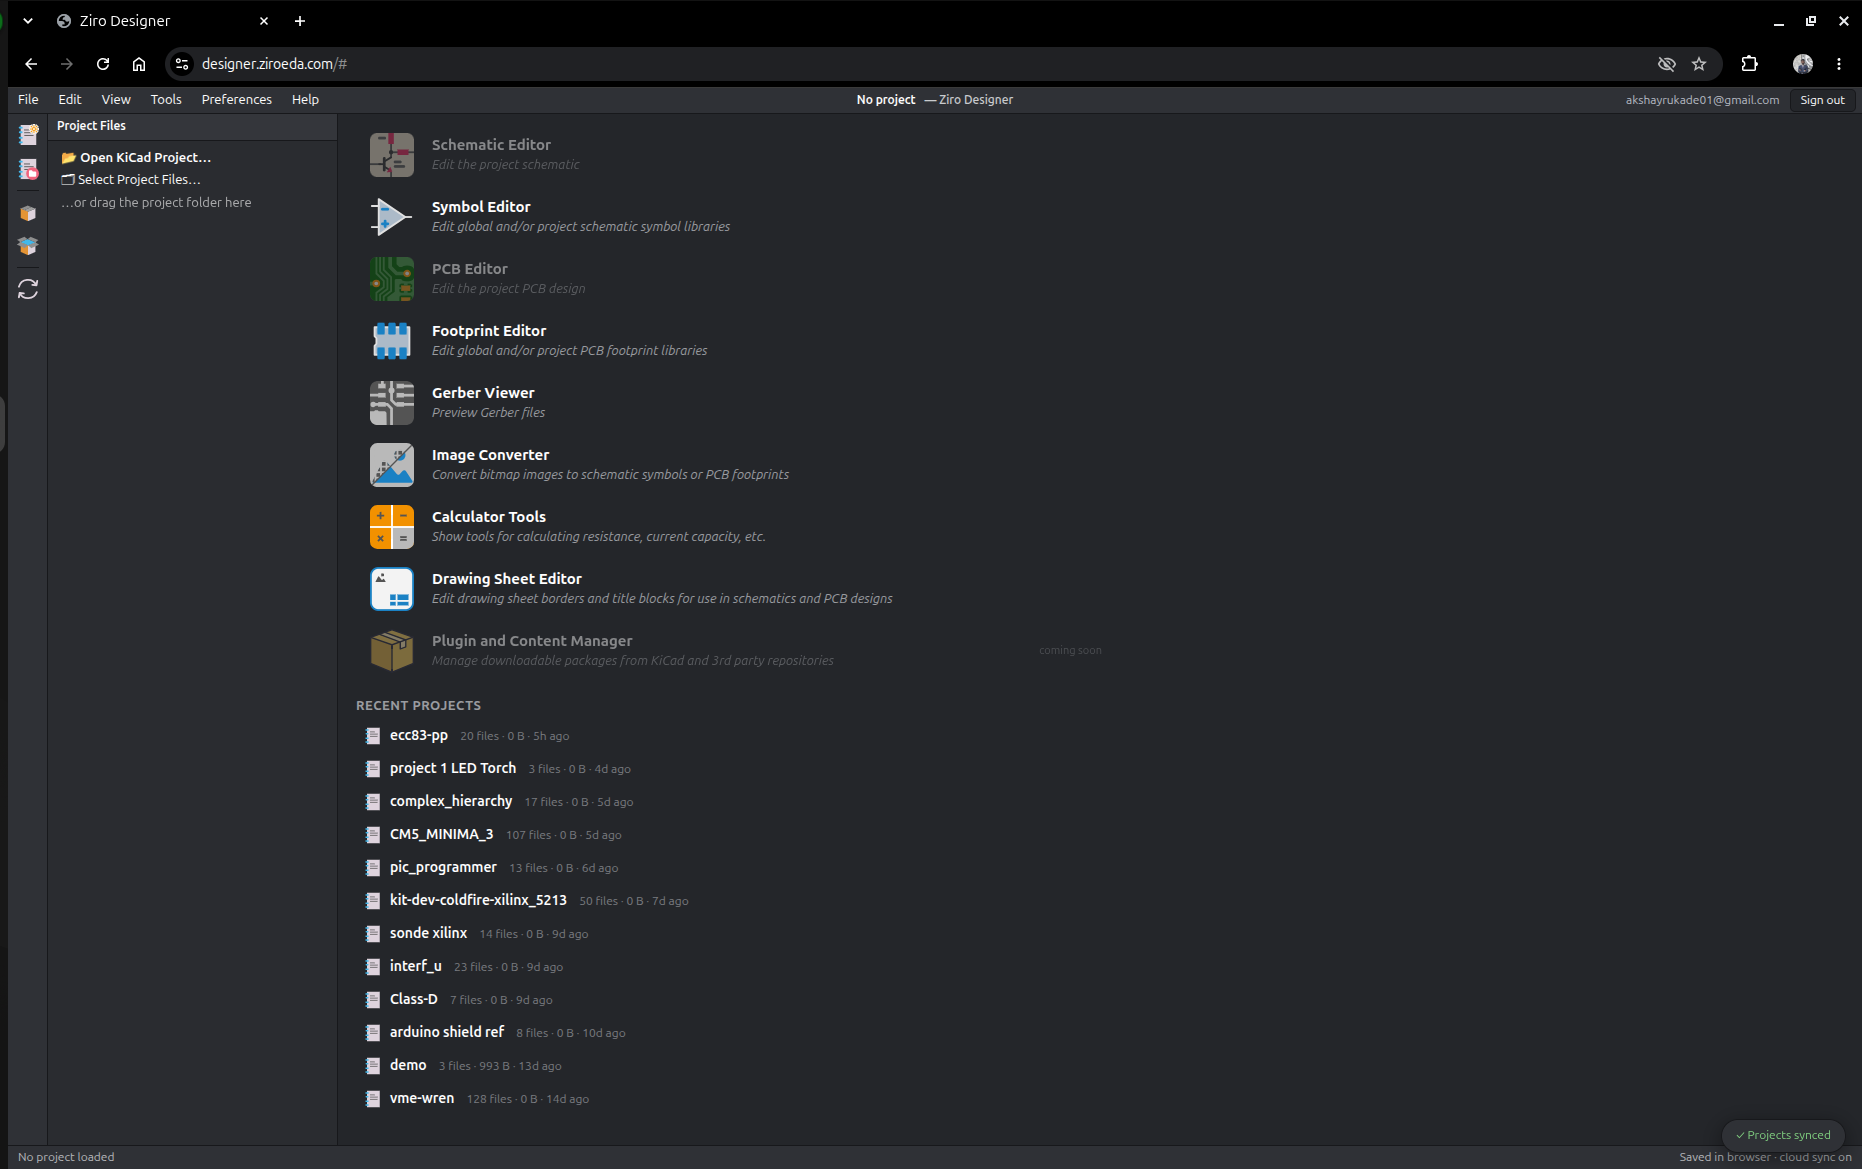Open the browser three-dot menu
The image size is (1862, 1169).
1839,64
